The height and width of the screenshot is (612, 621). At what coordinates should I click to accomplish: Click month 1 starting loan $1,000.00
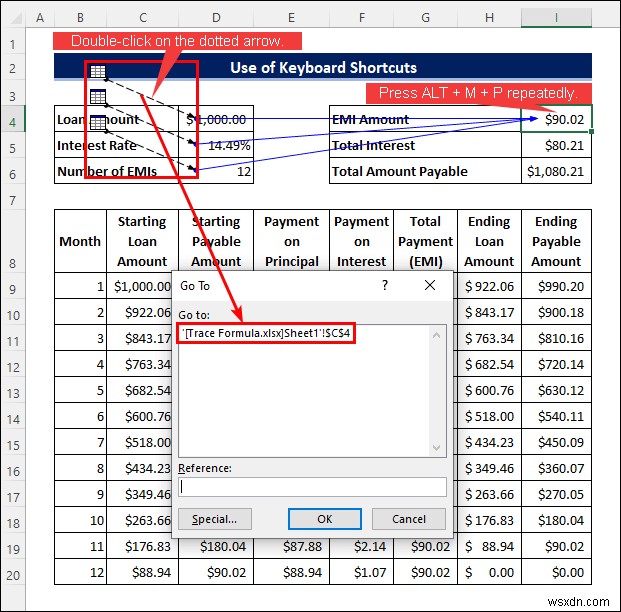pyautogui.click(x=139, y=286)
